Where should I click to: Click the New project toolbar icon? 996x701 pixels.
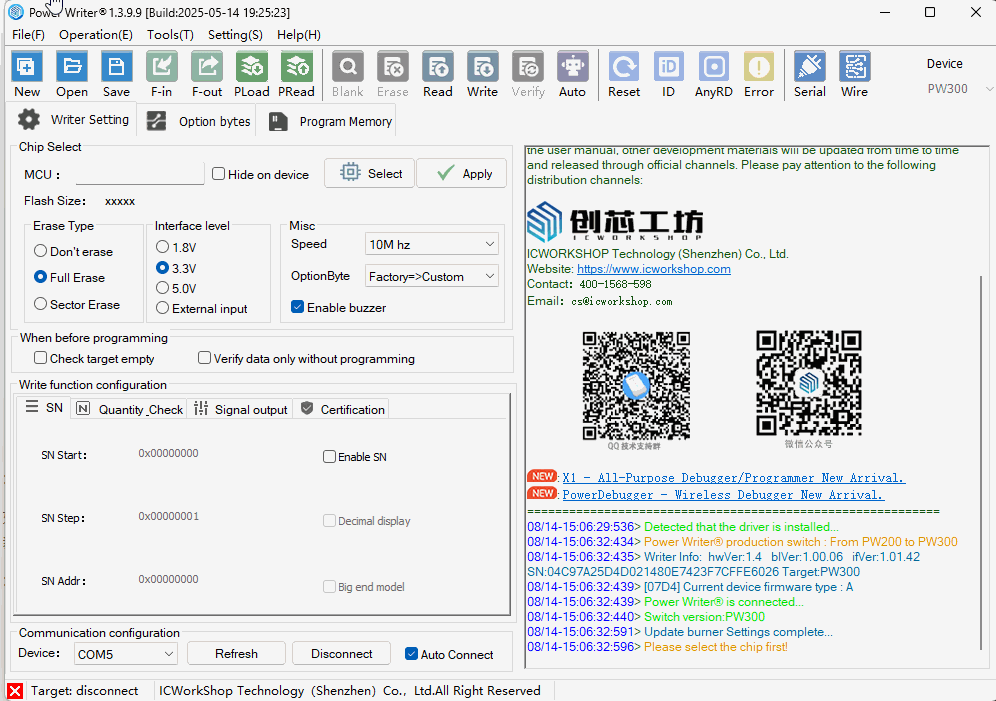pos(27,67)
